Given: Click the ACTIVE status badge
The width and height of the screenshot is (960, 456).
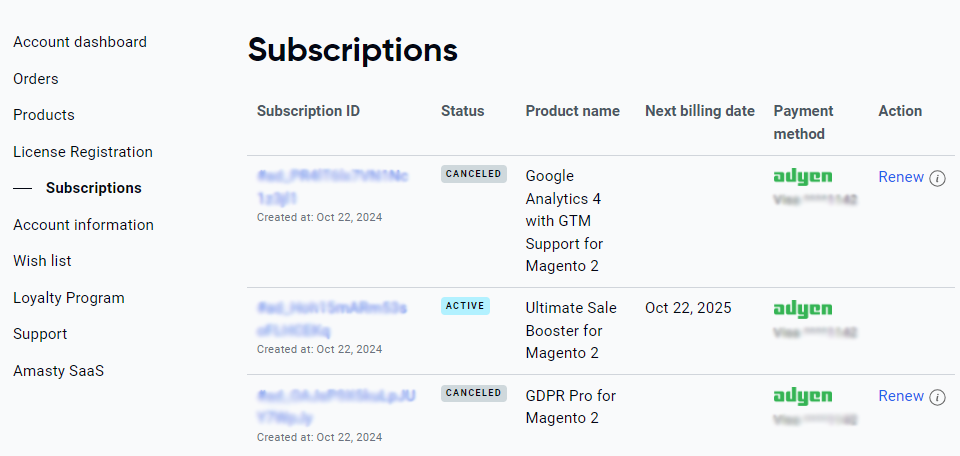Looking at the screenshot, I should coord(465,306).
